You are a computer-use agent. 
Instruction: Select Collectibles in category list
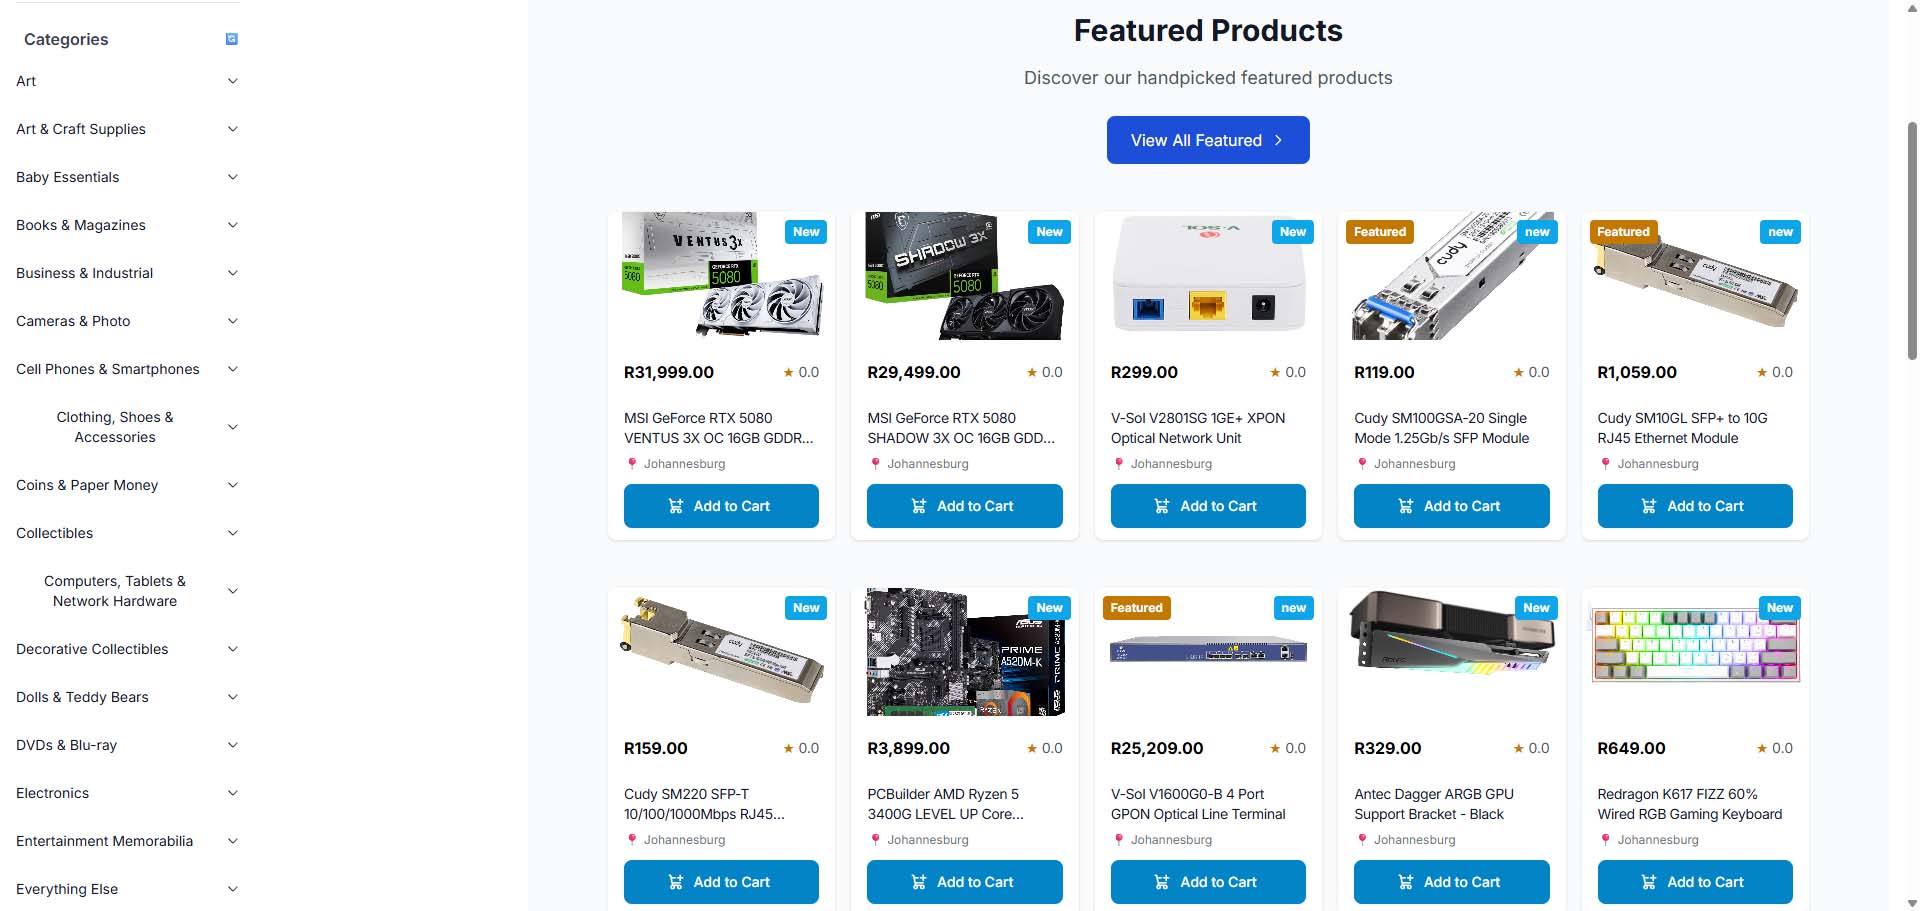tap(55, 533)
